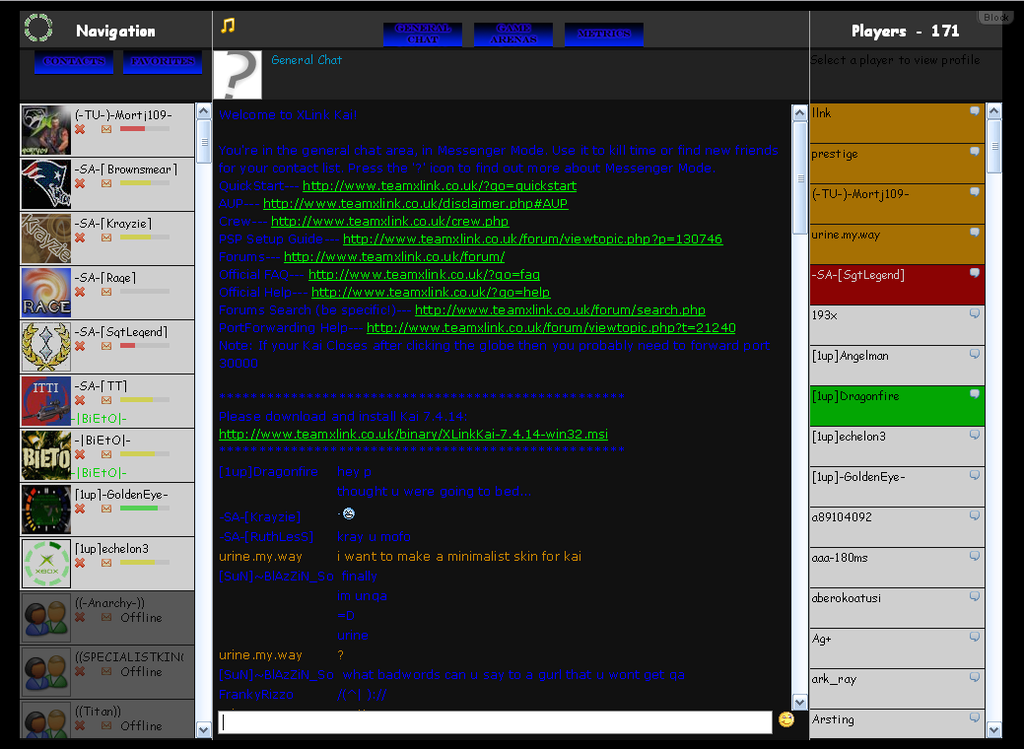Open the Contacts tab
Viewport: 1024px width, 749px height.
pos(74,61)
